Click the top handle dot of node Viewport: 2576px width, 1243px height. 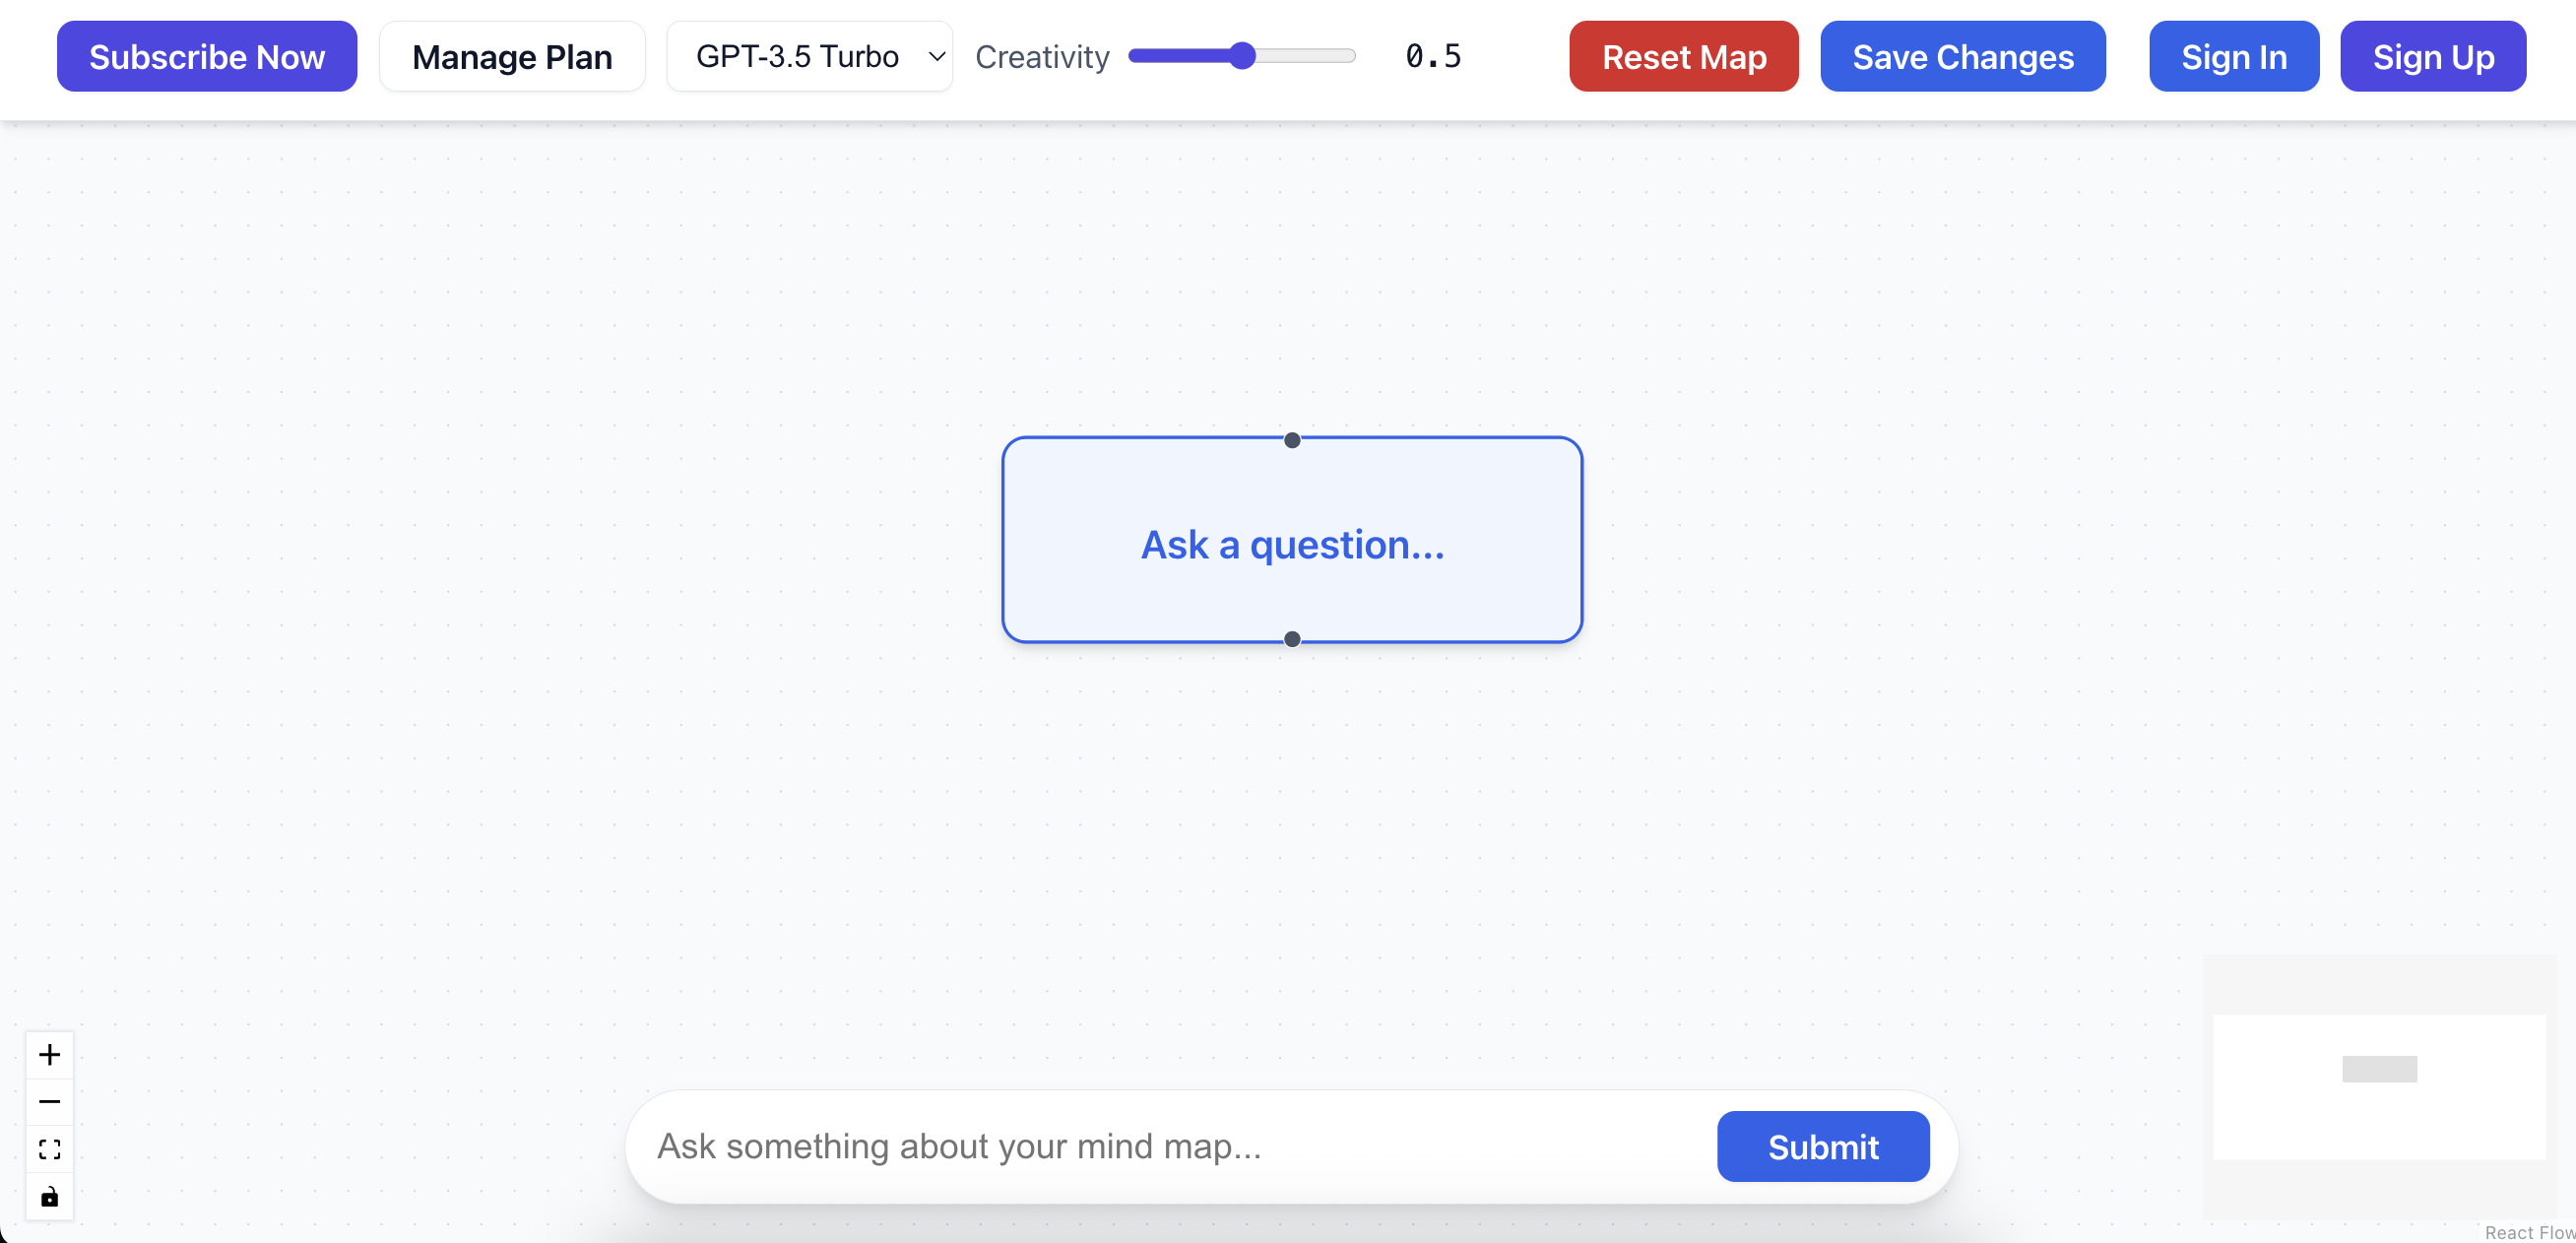pos(1292,440)
